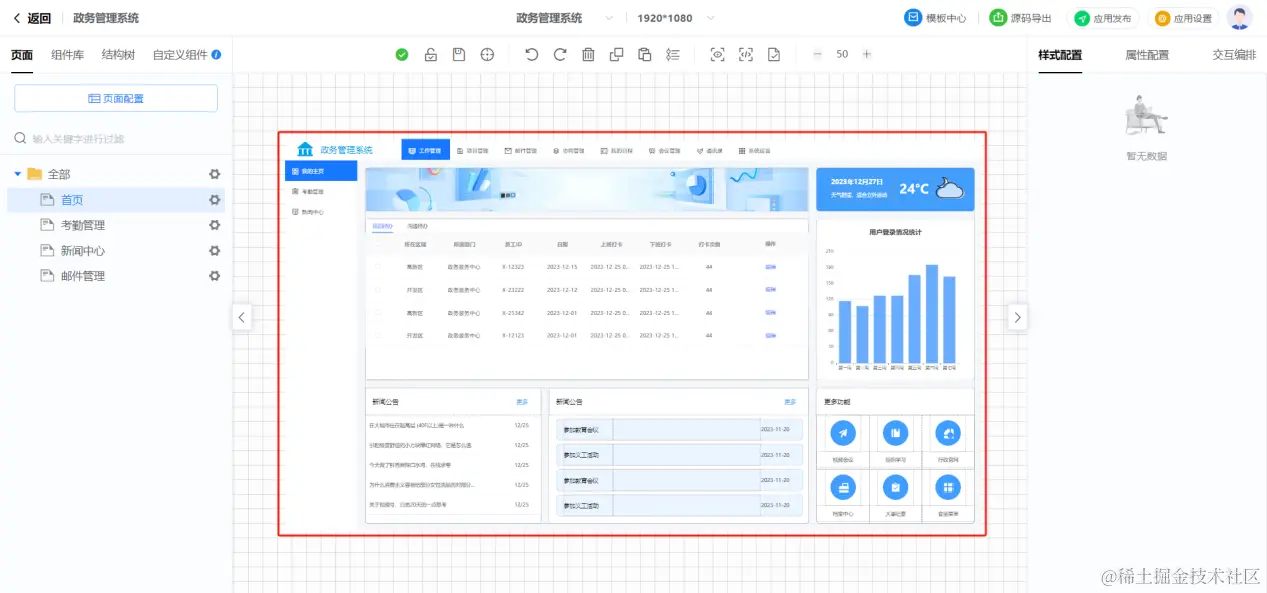Click the lock icon in the toolbar
The image size is (1267, 593).
(x=430, y=55)
